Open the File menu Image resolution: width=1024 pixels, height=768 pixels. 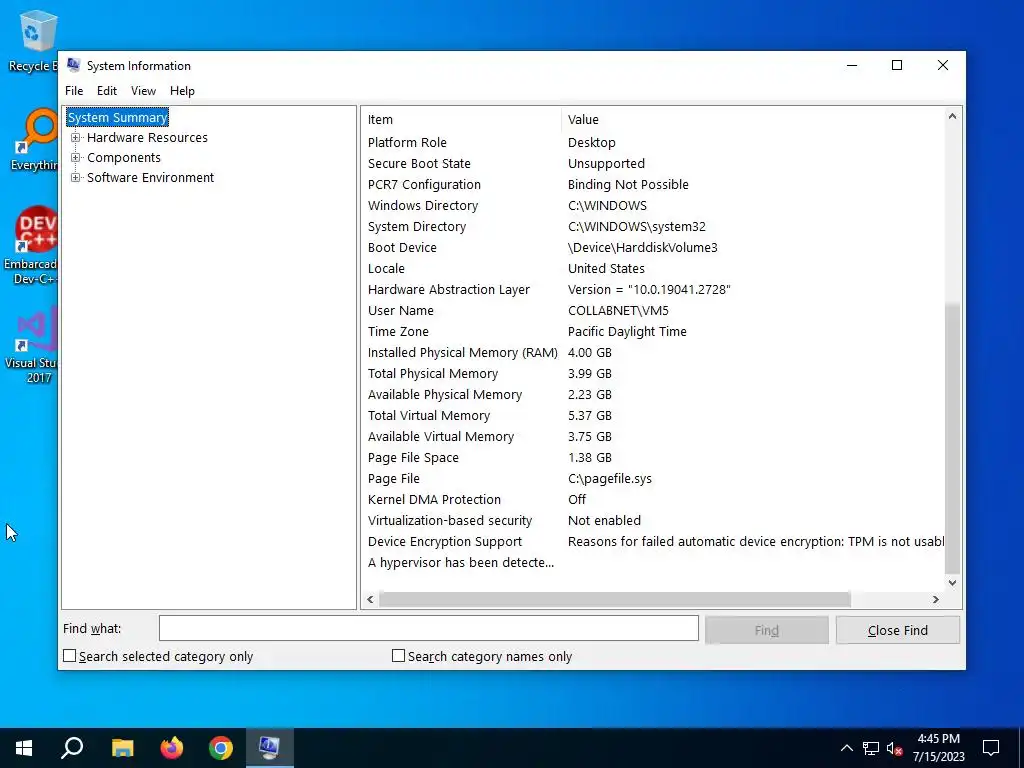[x=74, y=91]
